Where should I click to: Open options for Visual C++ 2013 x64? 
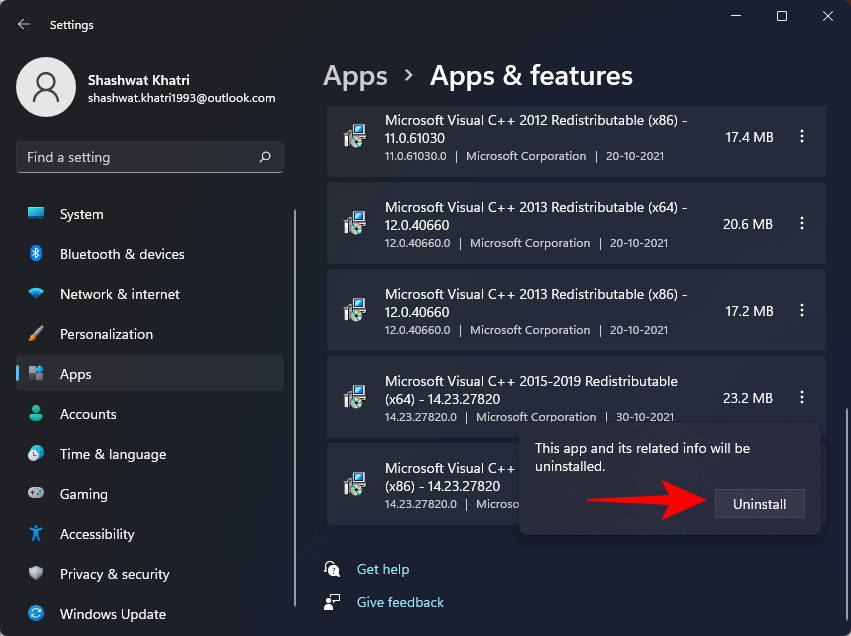coord(802,224)
